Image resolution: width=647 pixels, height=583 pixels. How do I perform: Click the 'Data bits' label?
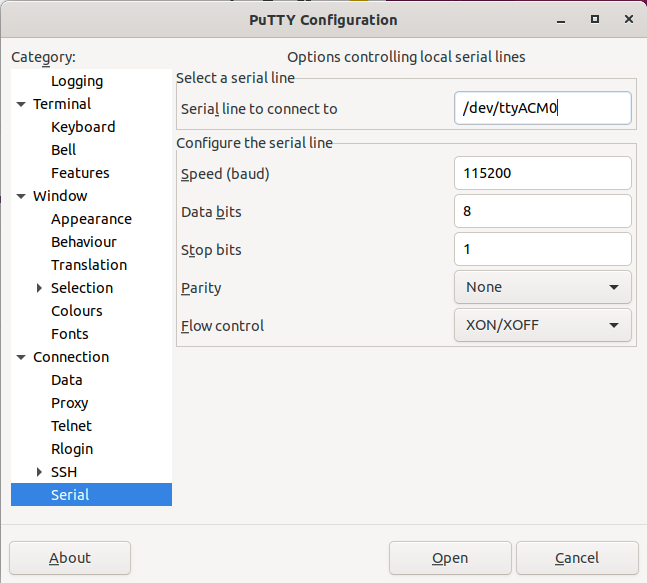click(211, 212)
